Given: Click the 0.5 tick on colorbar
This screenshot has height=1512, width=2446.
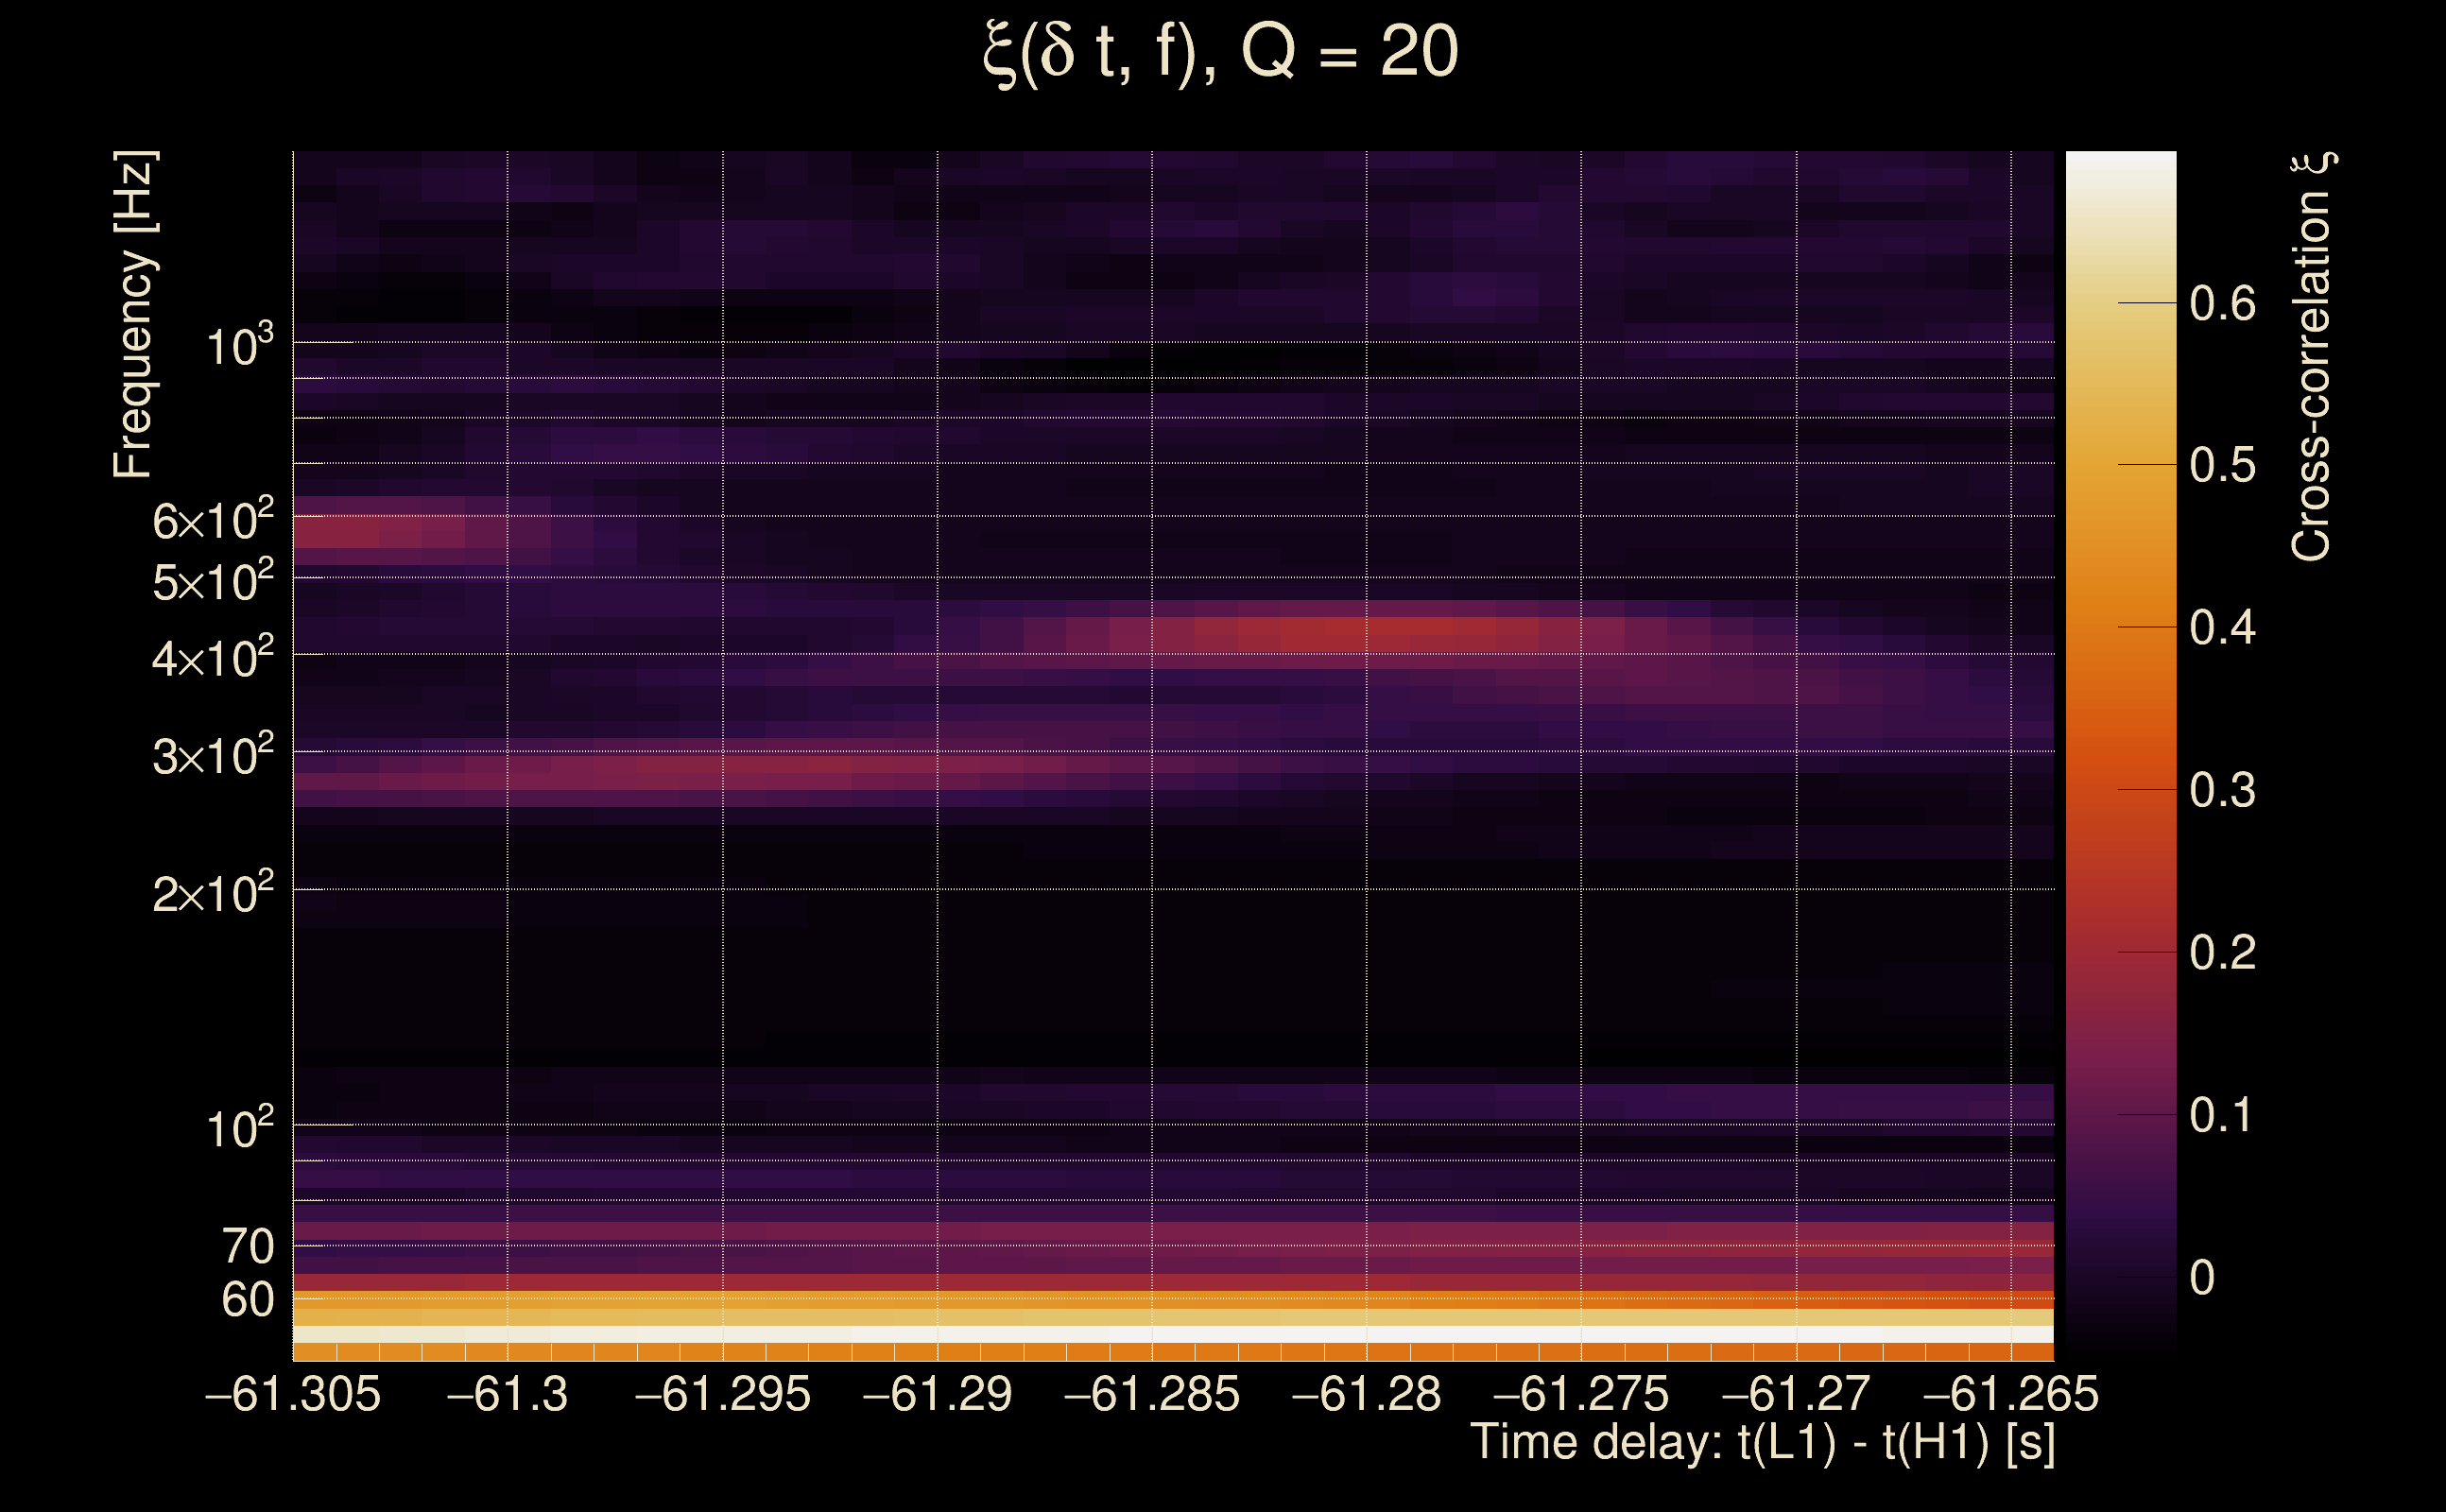Looking at the screenshot, I should pyautogui.click(x=2222, y=465).
